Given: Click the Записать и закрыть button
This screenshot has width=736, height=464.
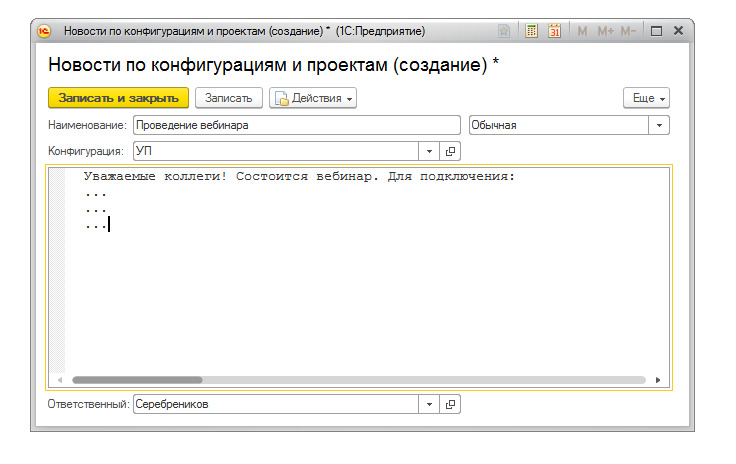Looking at the screenshot, I should [x=118, y=98].
